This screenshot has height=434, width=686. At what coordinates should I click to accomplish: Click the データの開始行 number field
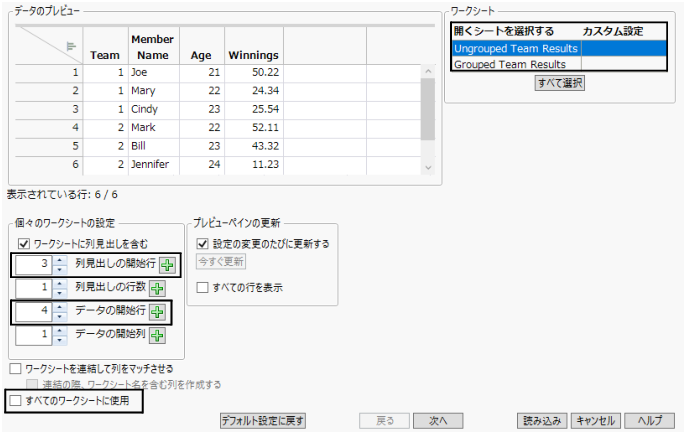tap(34, 312)
